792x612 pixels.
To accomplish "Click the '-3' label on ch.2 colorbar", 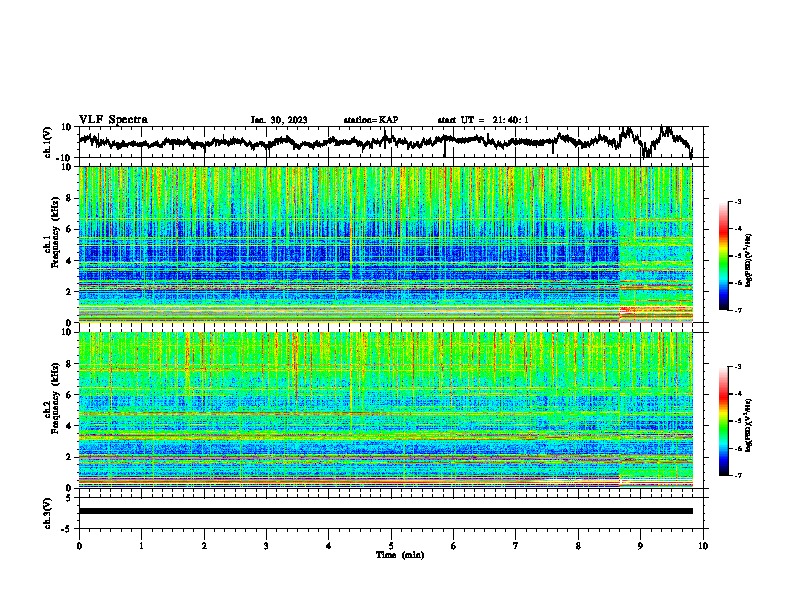I will pyautogui.click(x=737, y=367).
